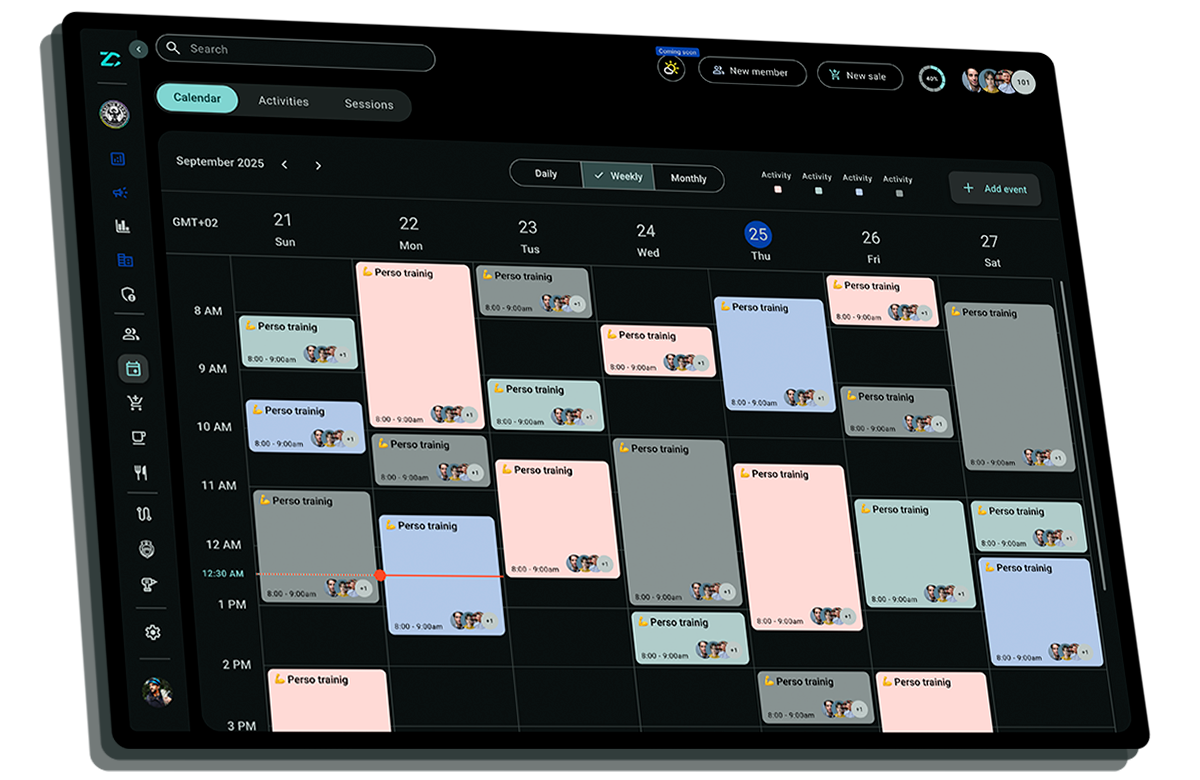Viewport: 1200px width, 780px height.
Task: Open settings gear in sidebar
Action: (x=152, y=632)
